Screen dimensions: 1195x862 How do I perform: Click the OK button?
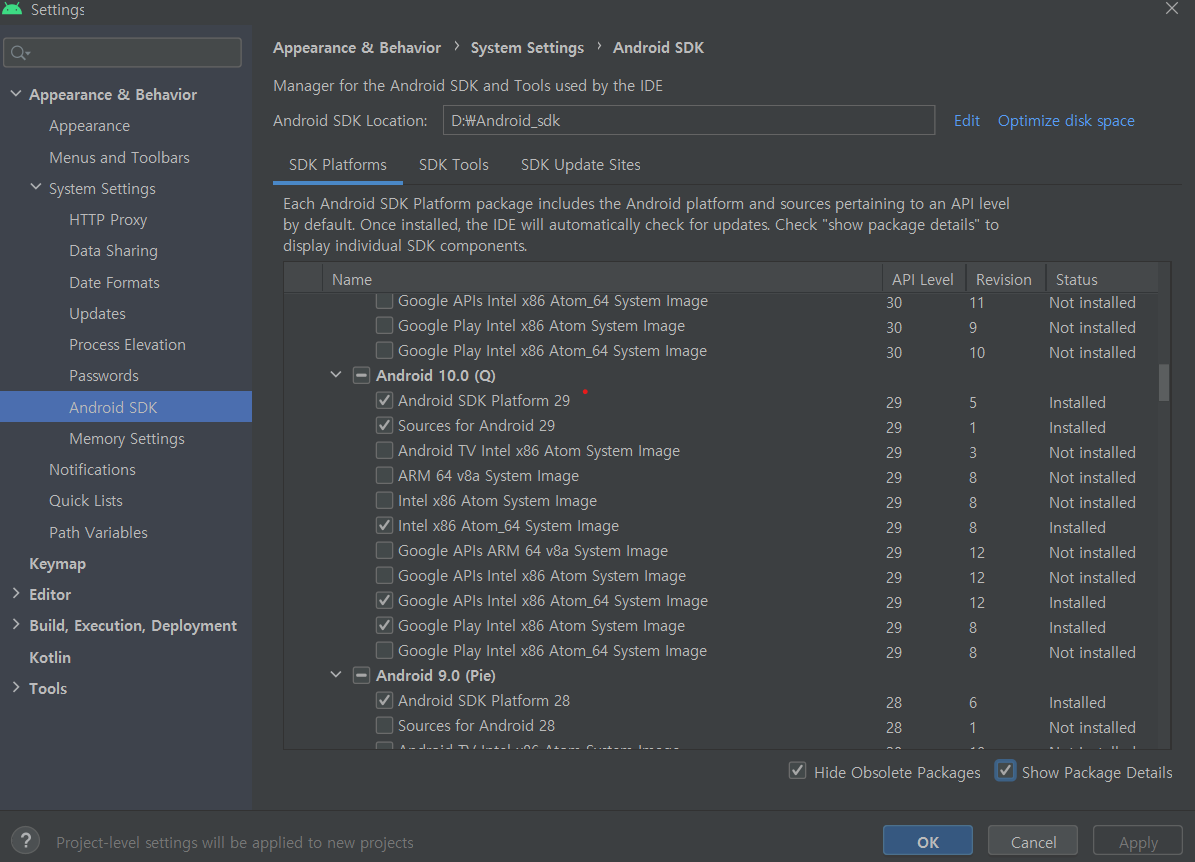[927, 841]
